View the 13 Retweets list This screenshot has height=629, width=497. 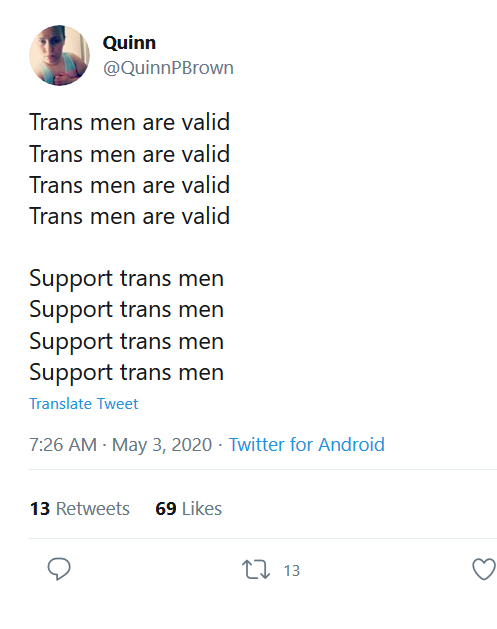pos(79,508)
